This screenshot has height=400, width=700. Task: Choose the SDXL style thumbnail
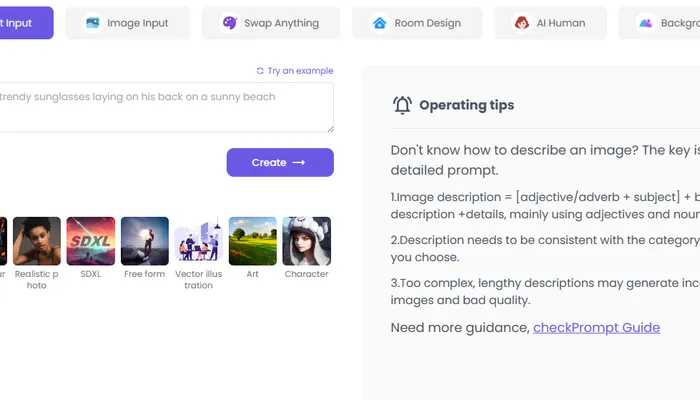[x=91, y=241]
